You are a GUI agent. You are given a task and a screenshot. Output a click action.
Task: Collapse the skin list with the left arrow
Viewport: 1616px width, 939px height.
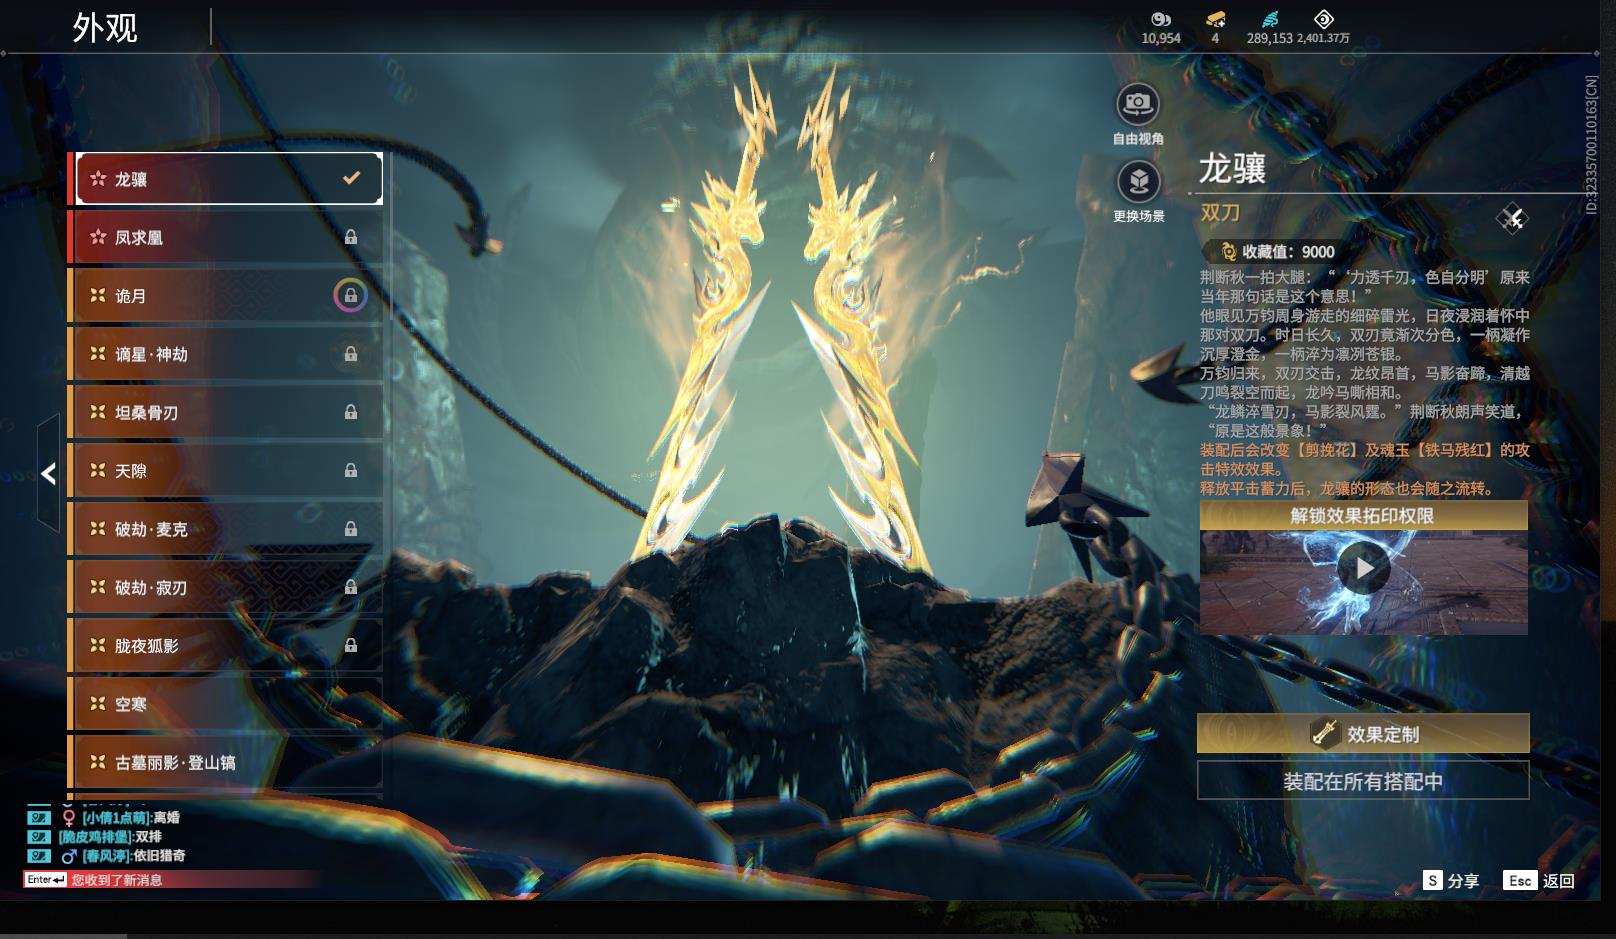49,473
